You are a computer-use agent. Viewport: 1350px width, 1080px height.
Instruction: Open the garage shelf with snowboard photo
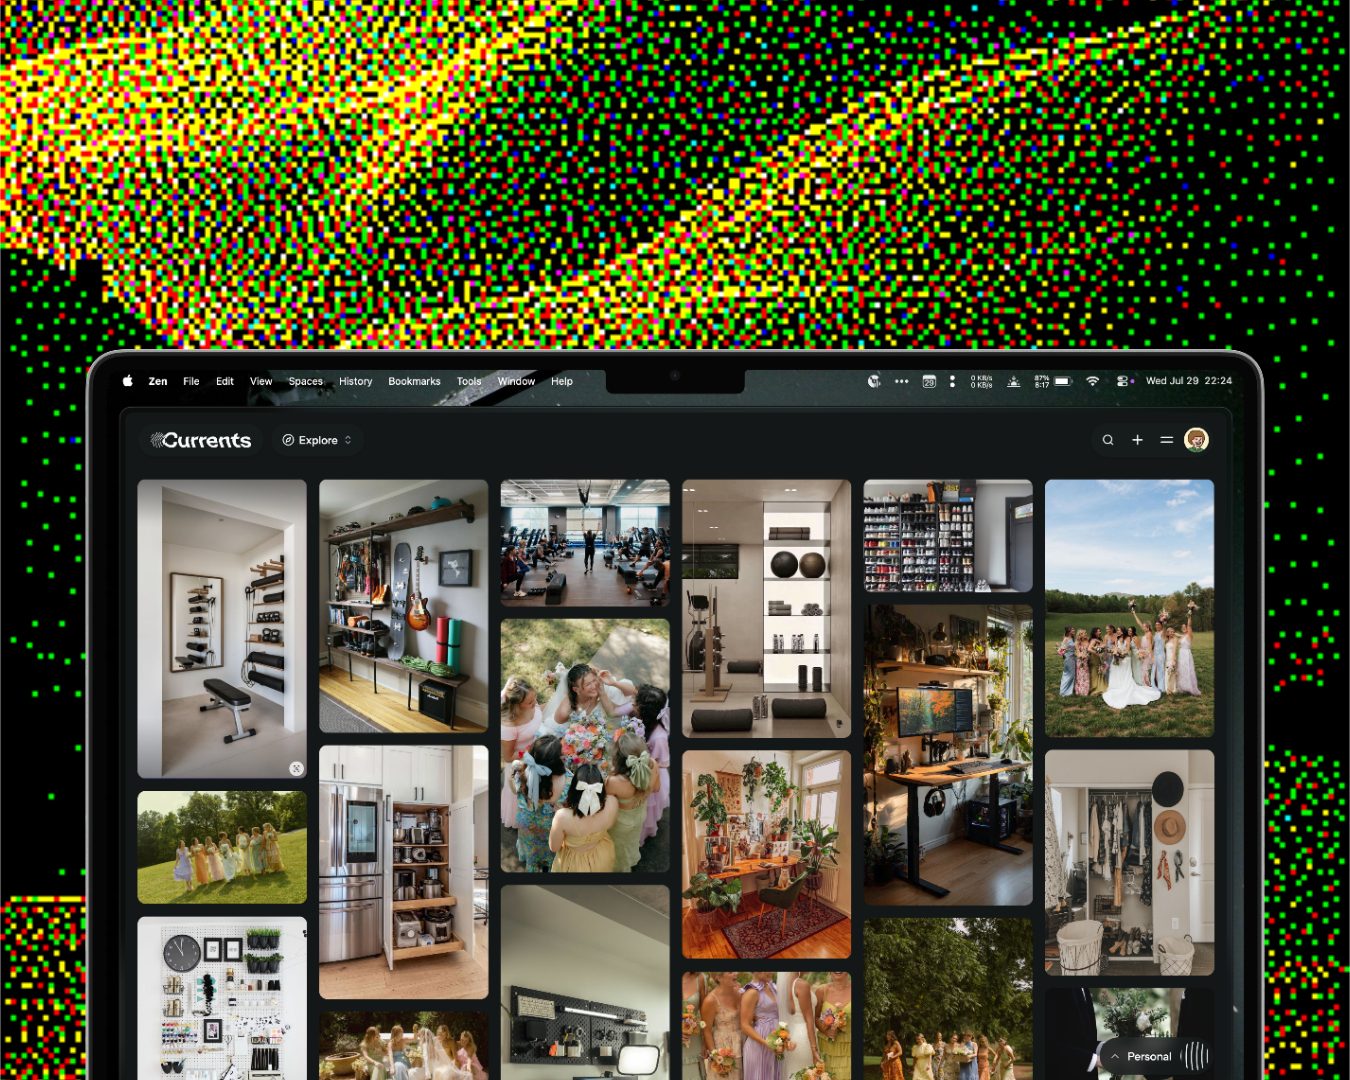[404, 606]
